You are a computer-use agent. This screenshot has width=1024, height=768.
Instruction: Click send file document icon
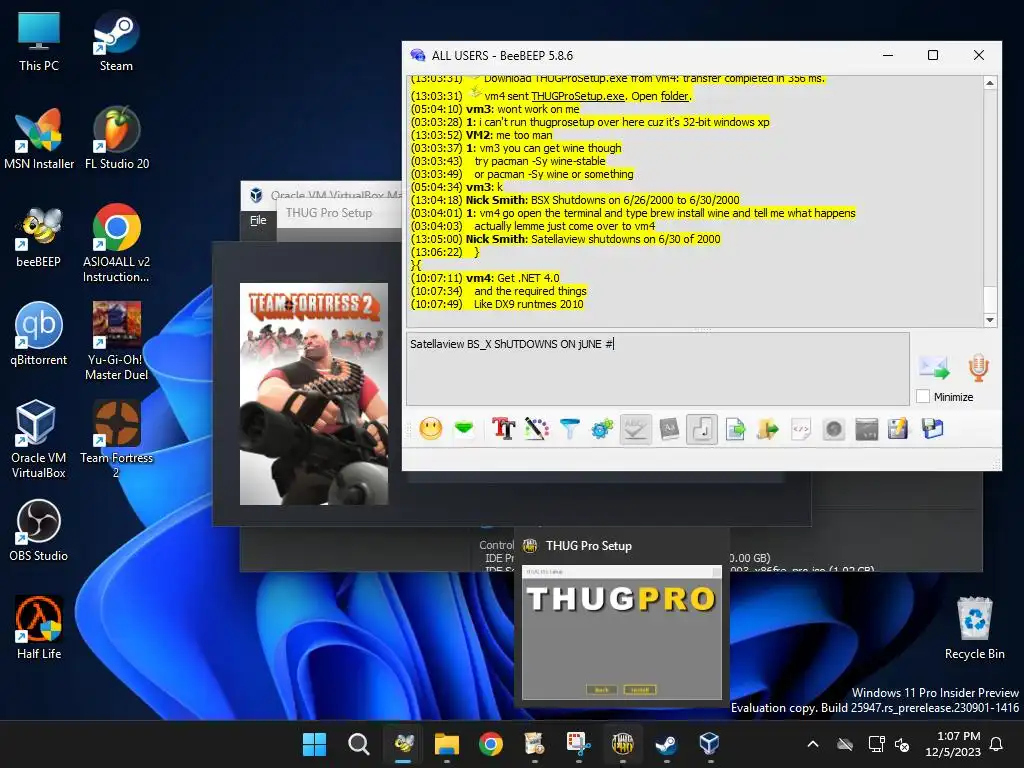[x=735, y=429]
